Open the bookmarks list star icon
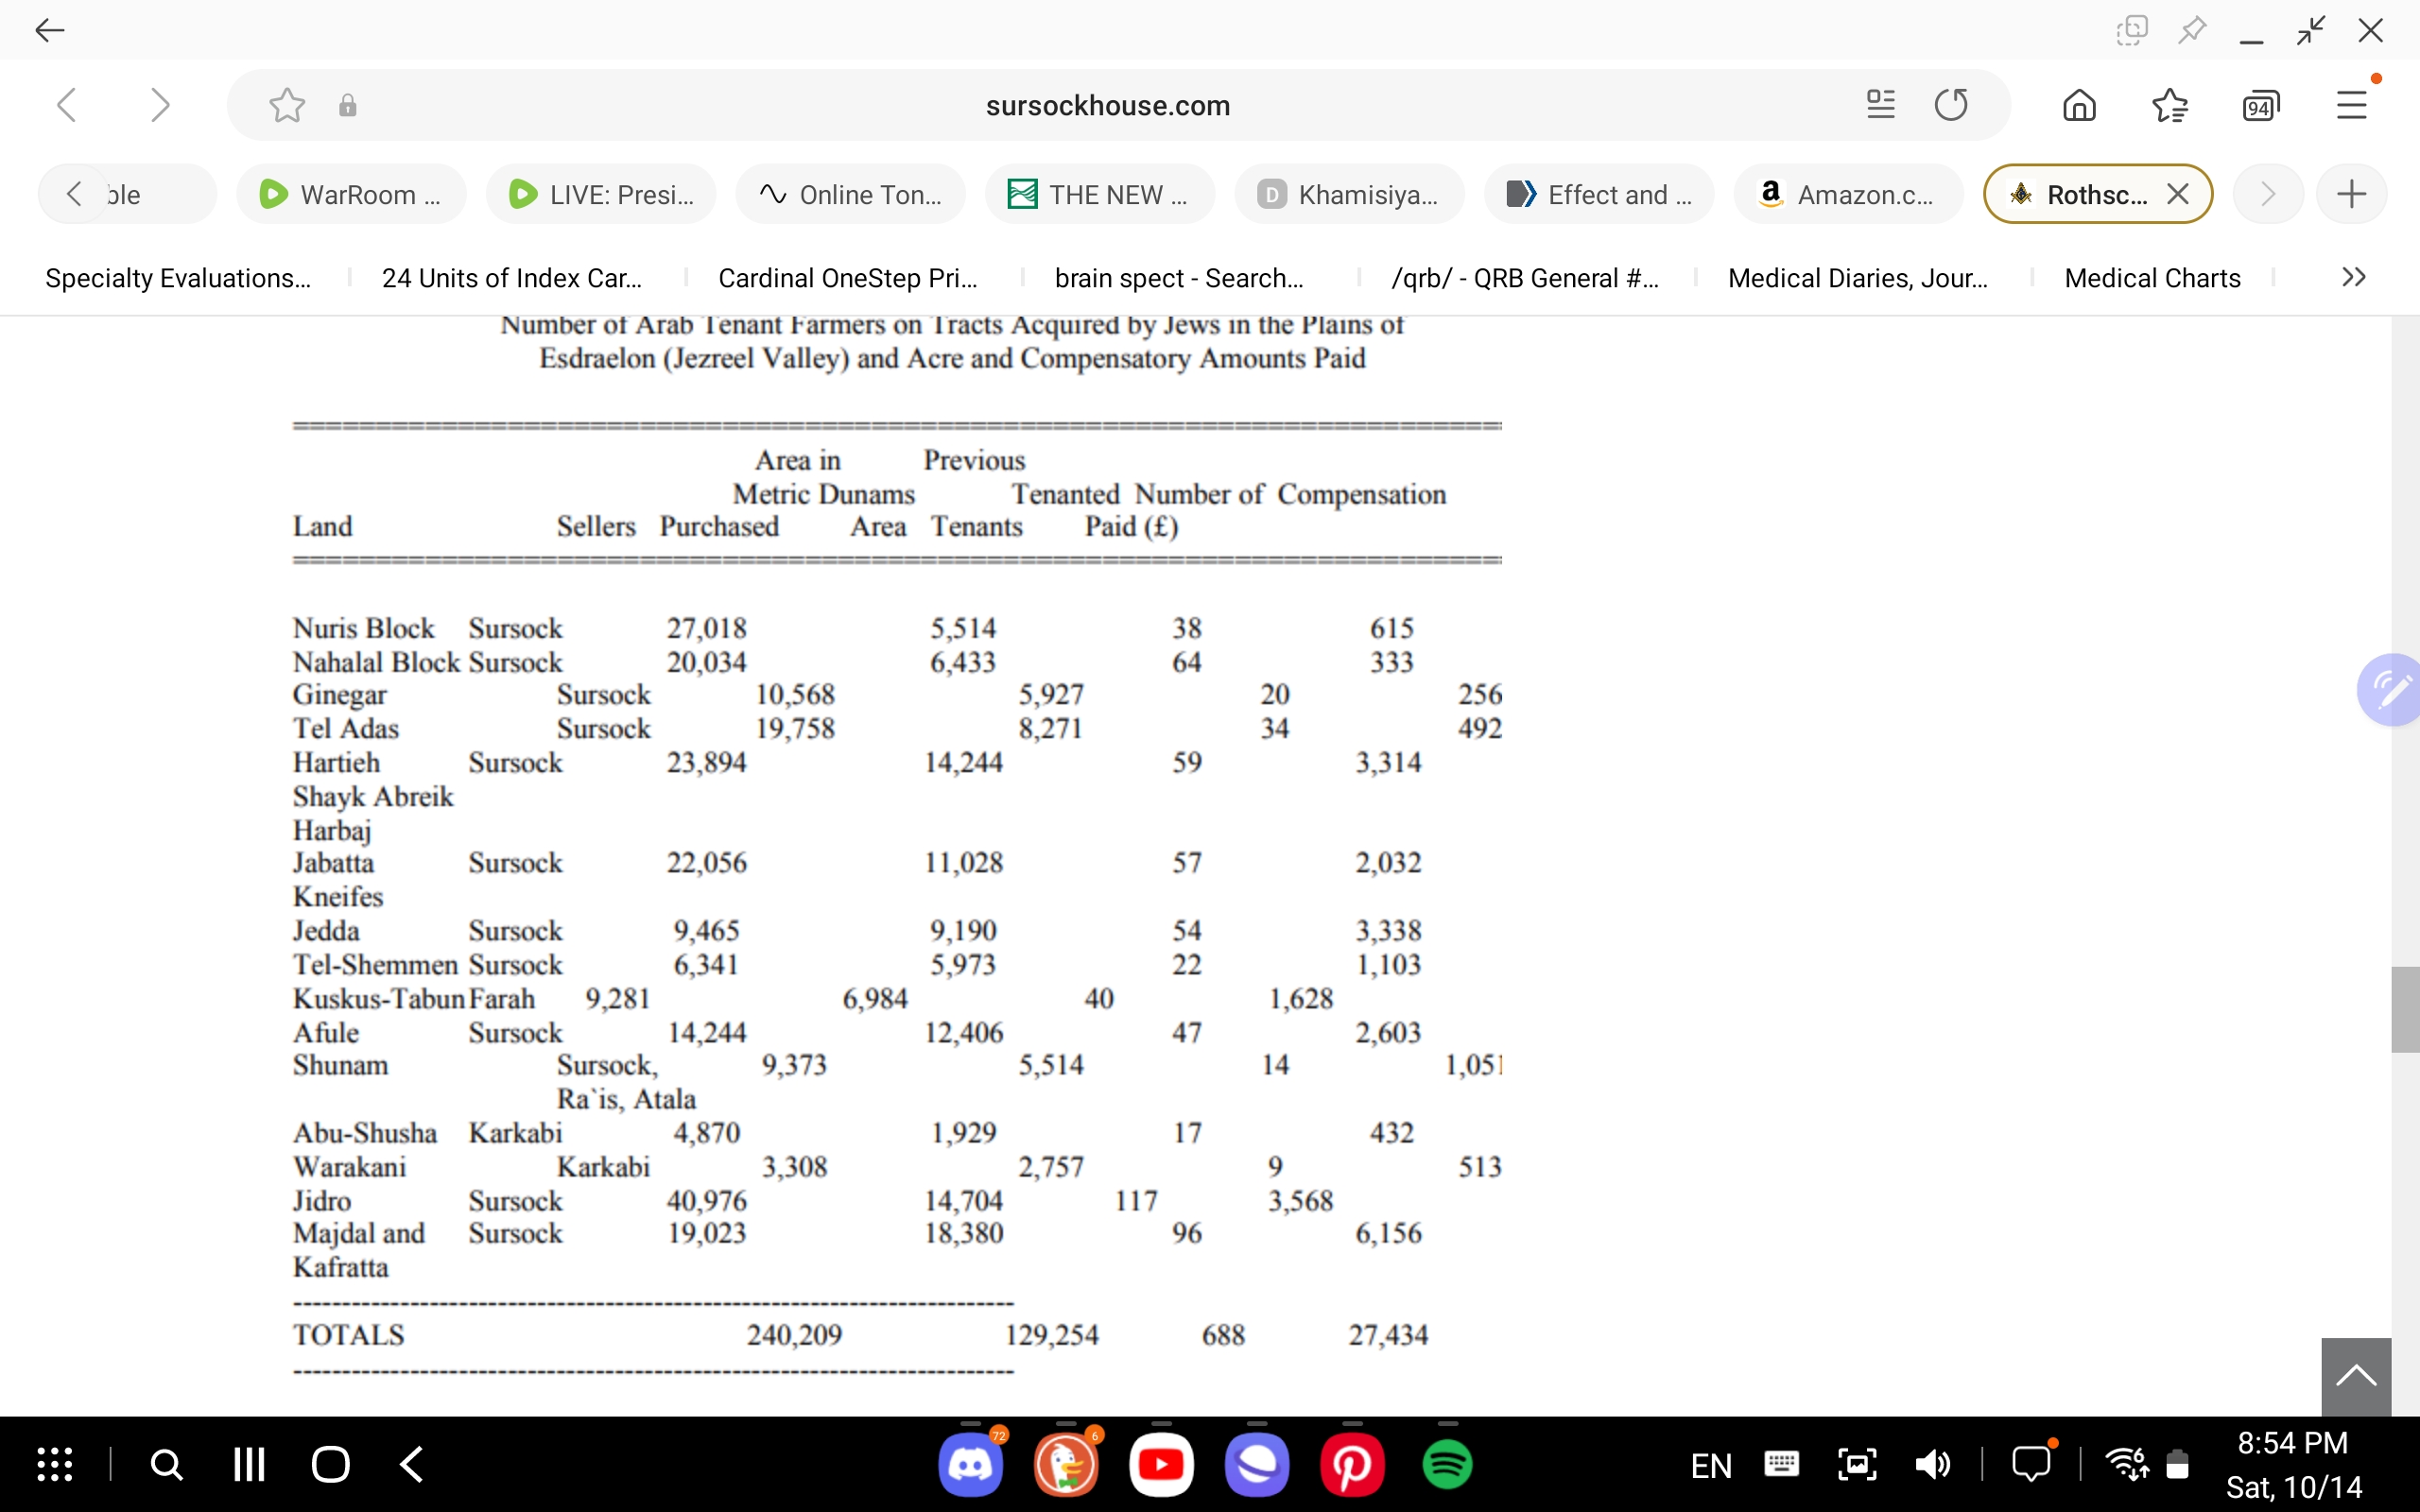 tap(2170, 105)
